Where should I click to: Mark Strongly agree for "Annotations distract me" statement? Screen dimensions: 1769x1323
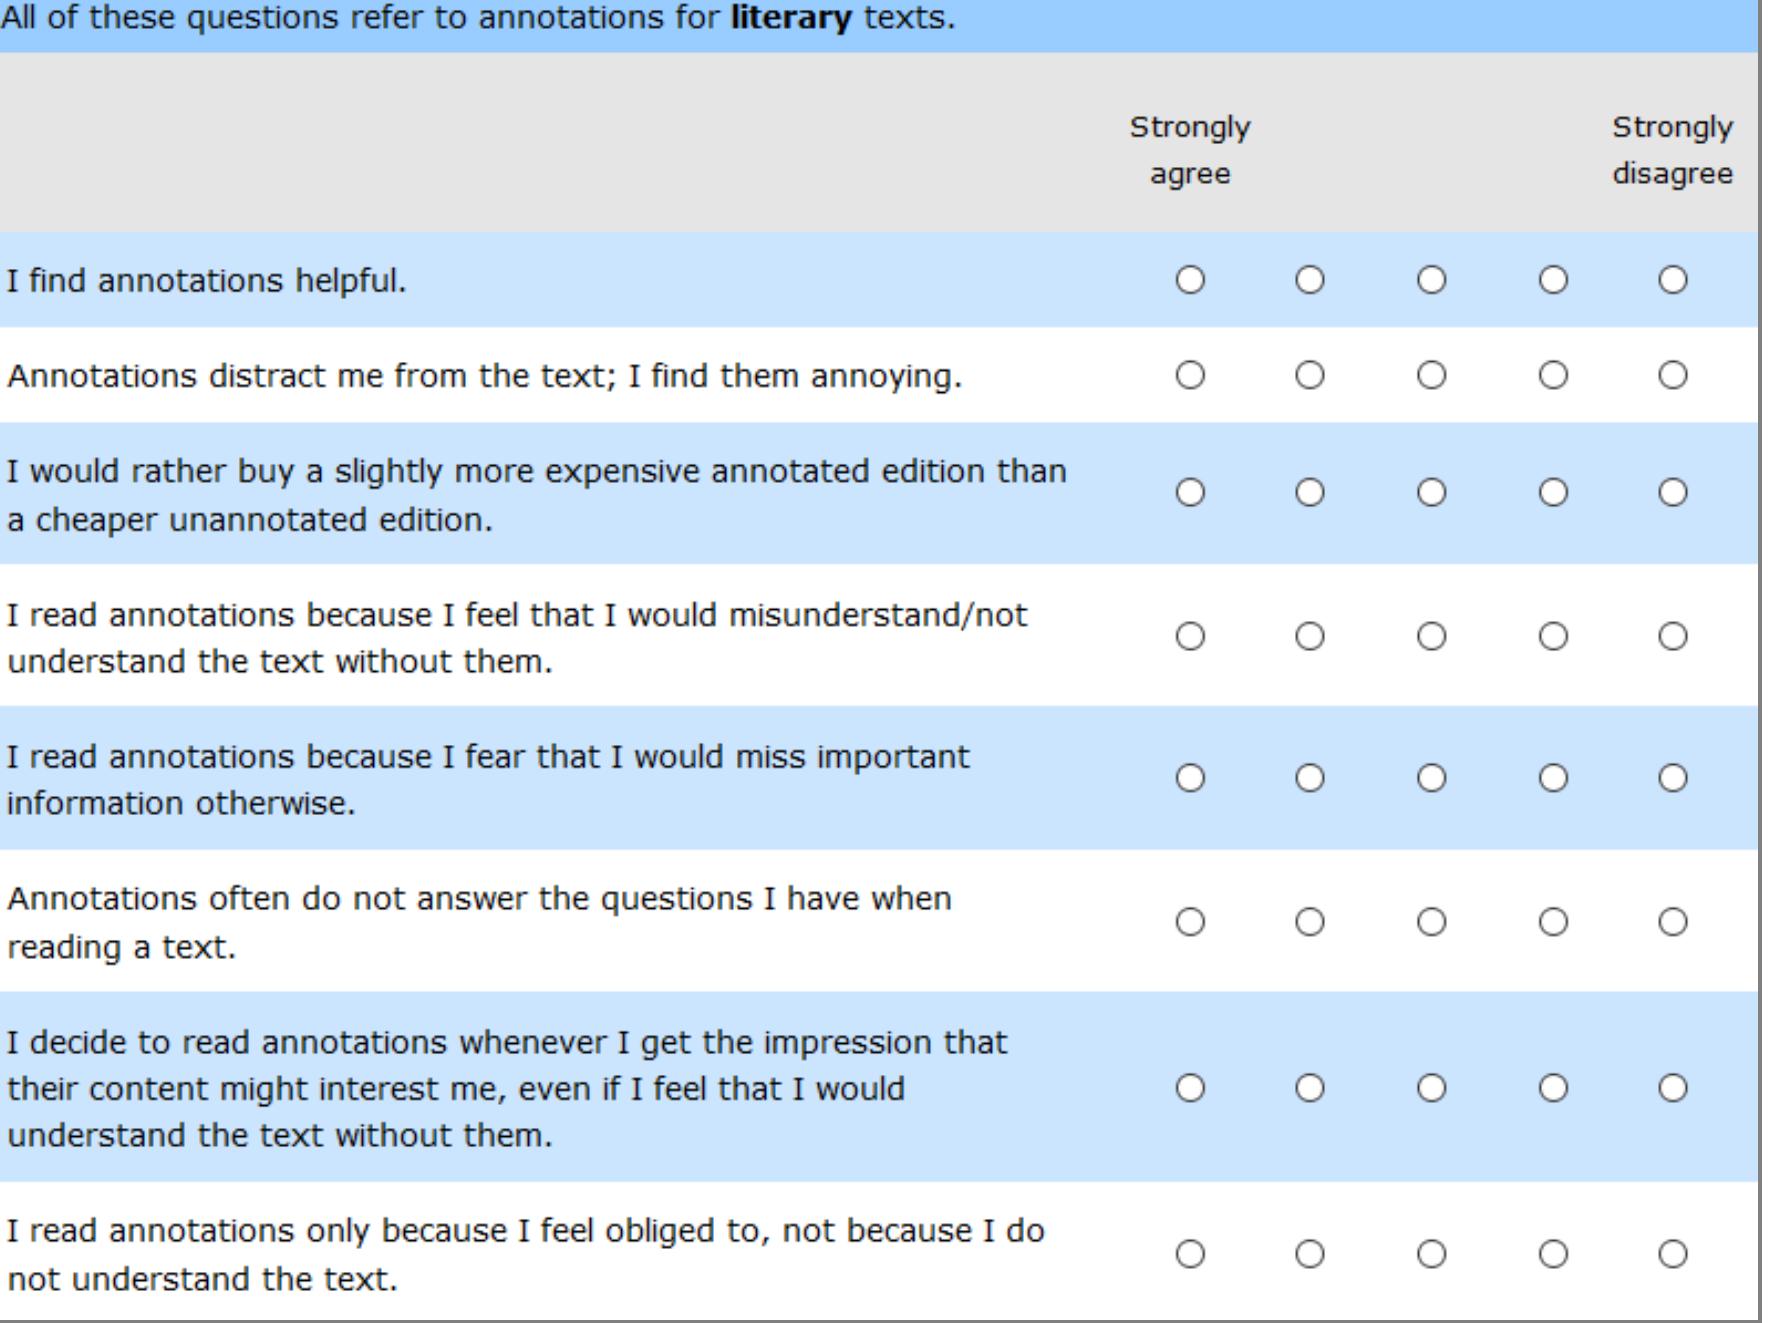coord(1190,375)
